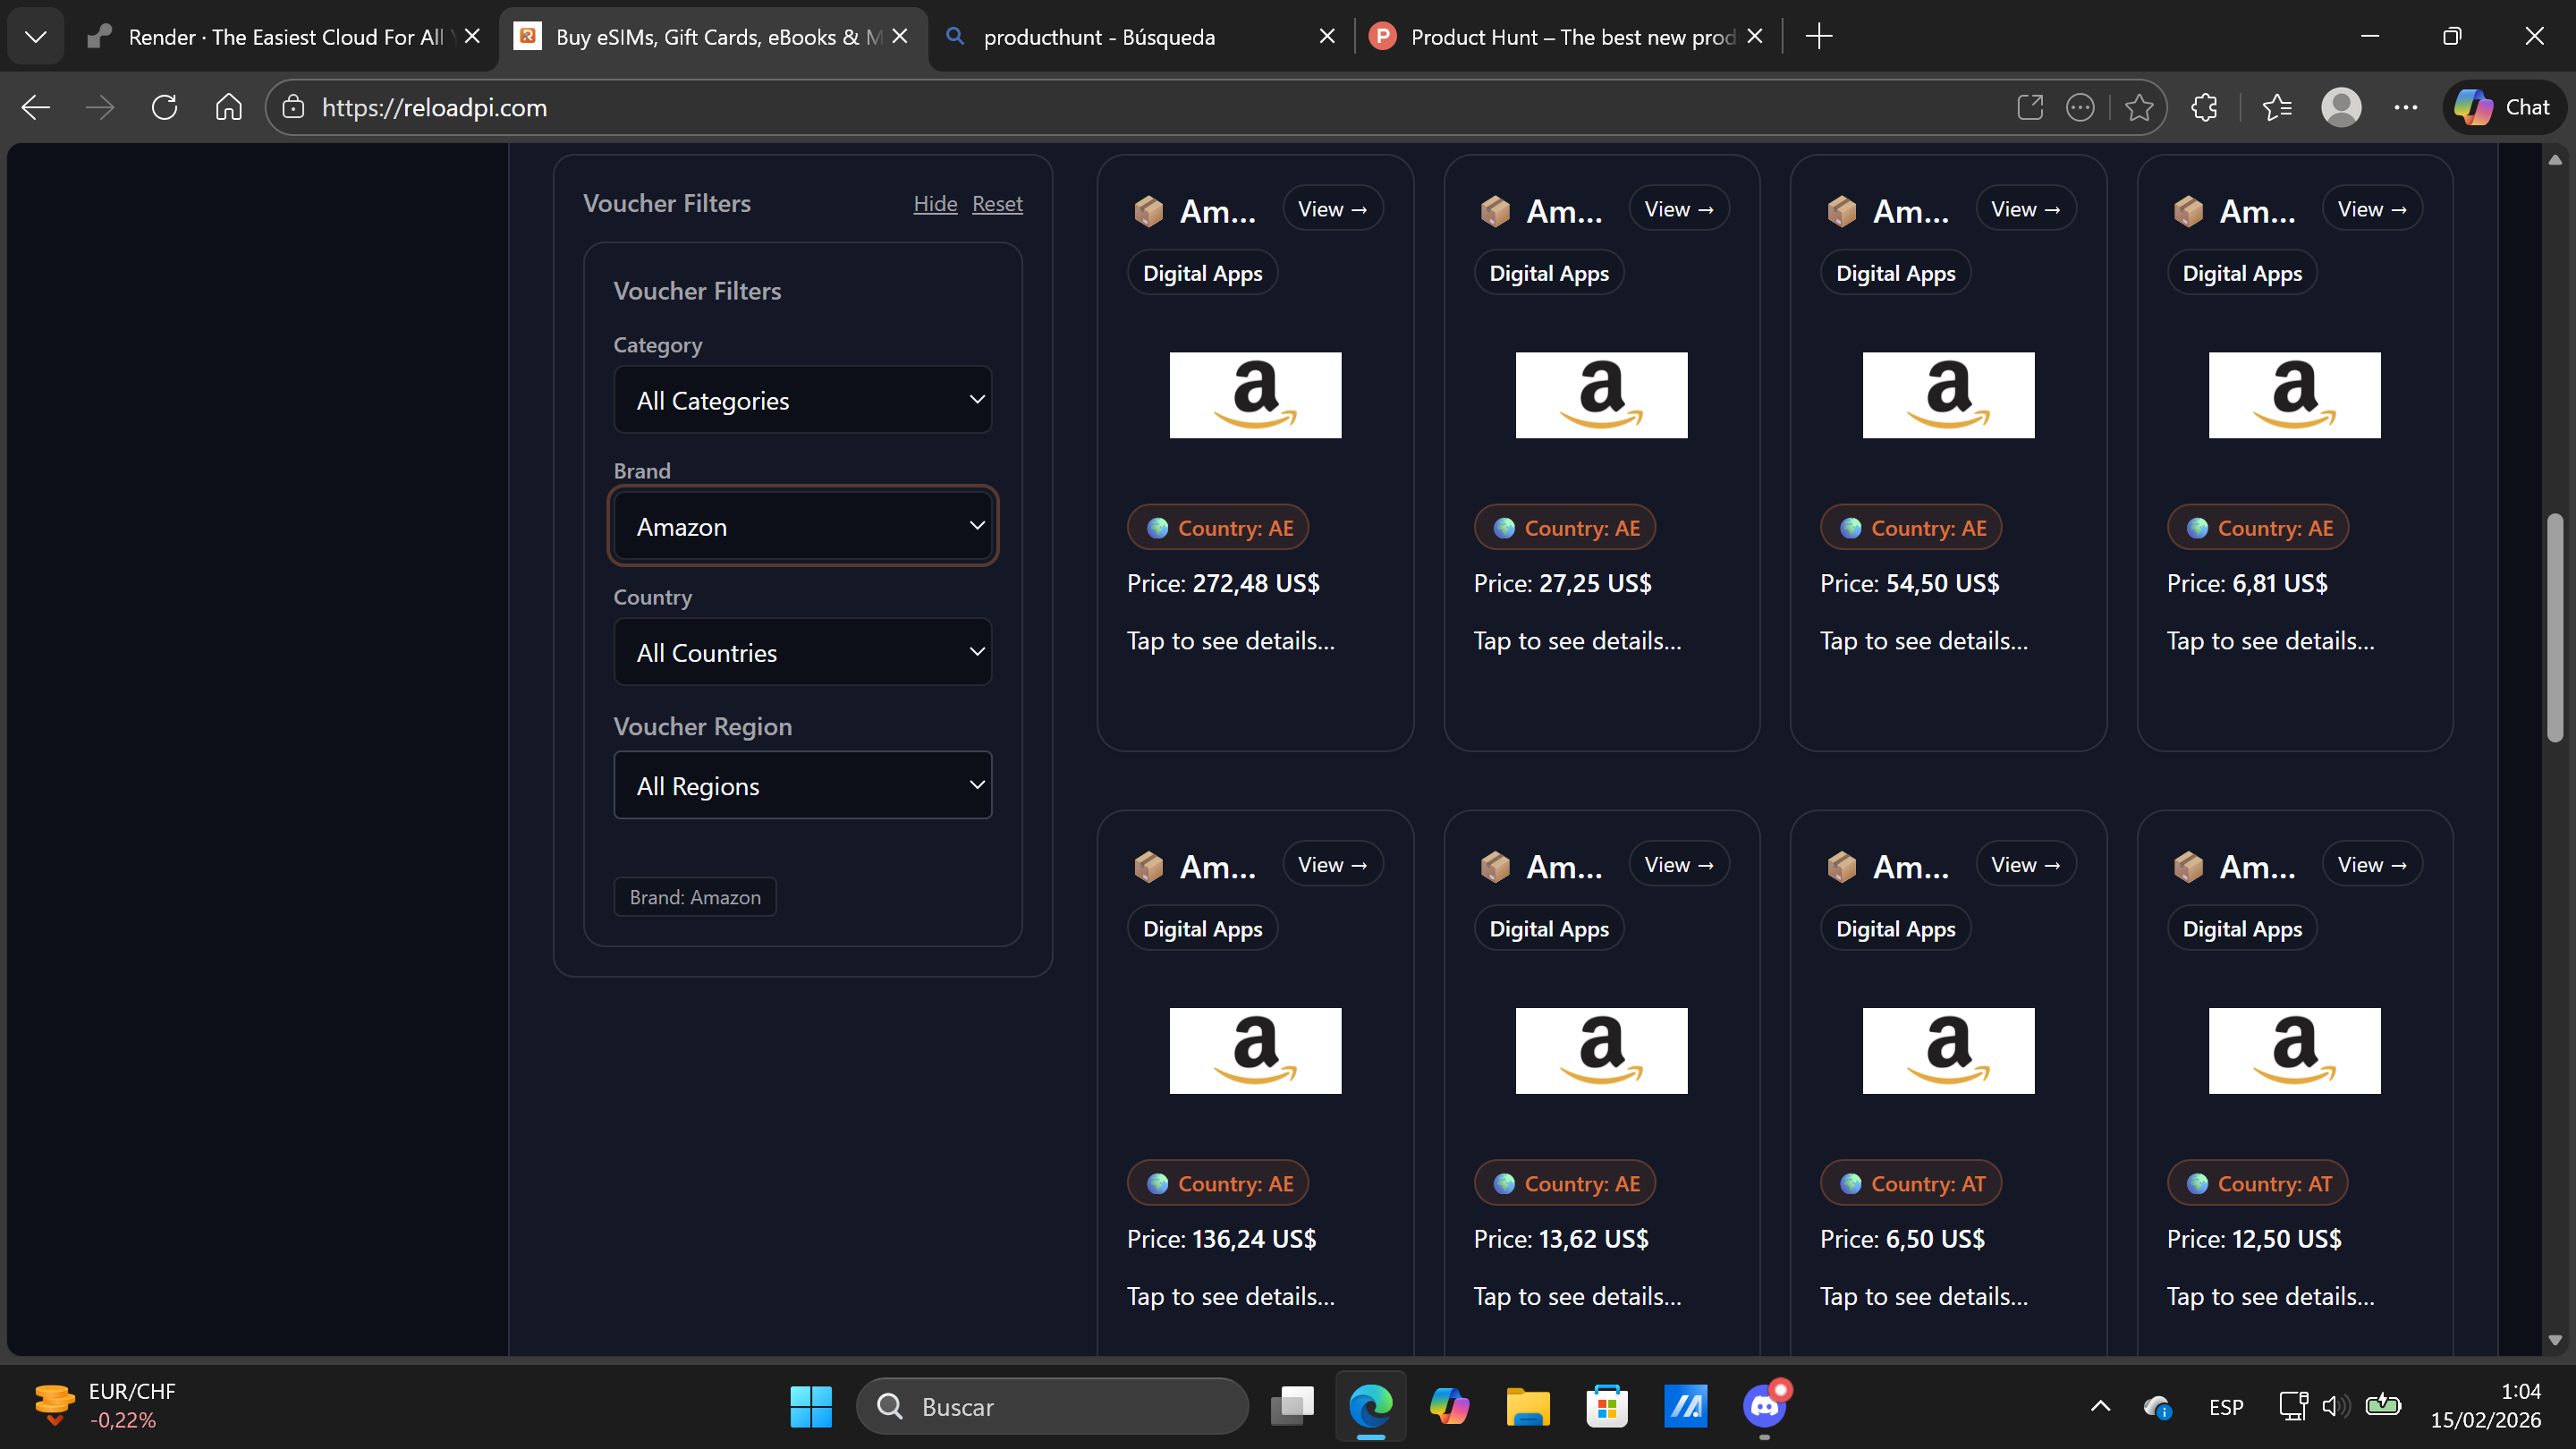
Task: Open the All Categories dropdown
Action: pos(802,399)
